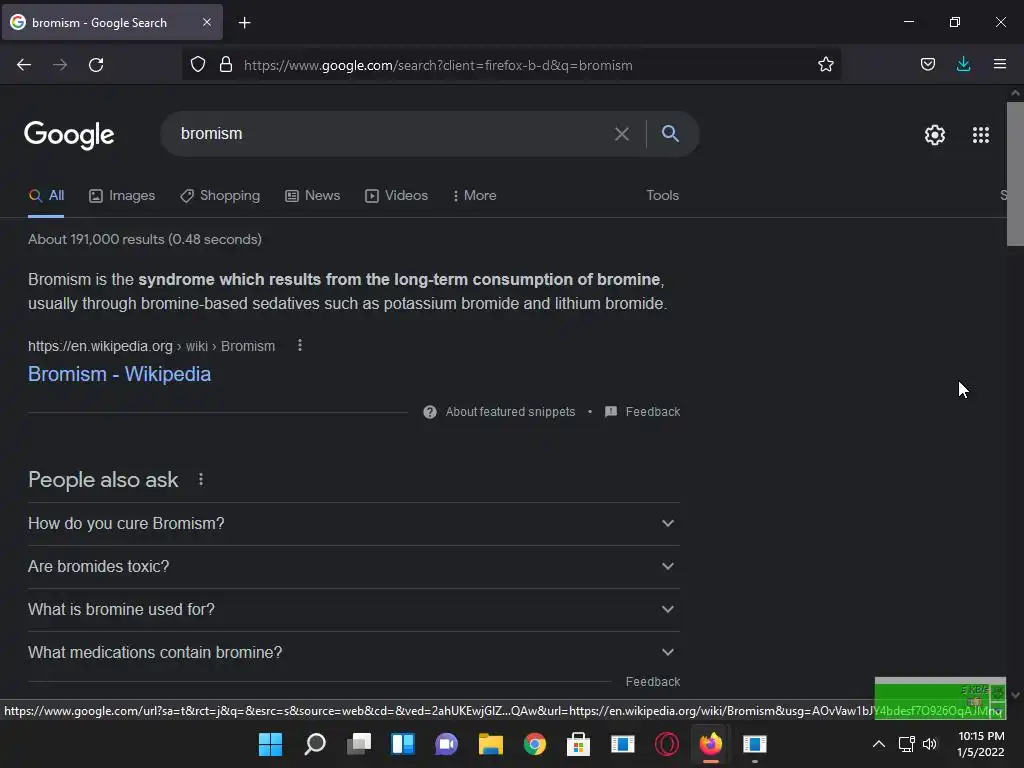
Task: Open the More search filters menu
Action: coord(475,196)
